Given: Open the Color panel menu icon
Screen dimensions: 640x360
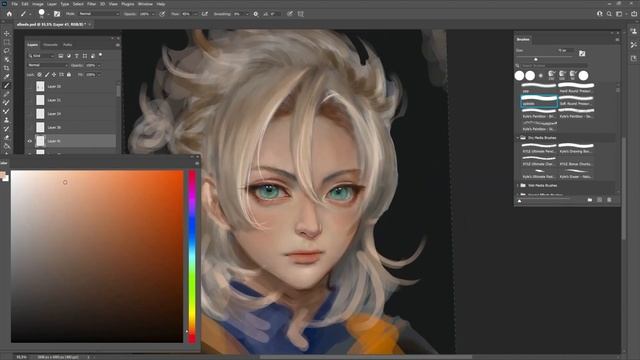Looking at the screenshot, I should (197, 163).
